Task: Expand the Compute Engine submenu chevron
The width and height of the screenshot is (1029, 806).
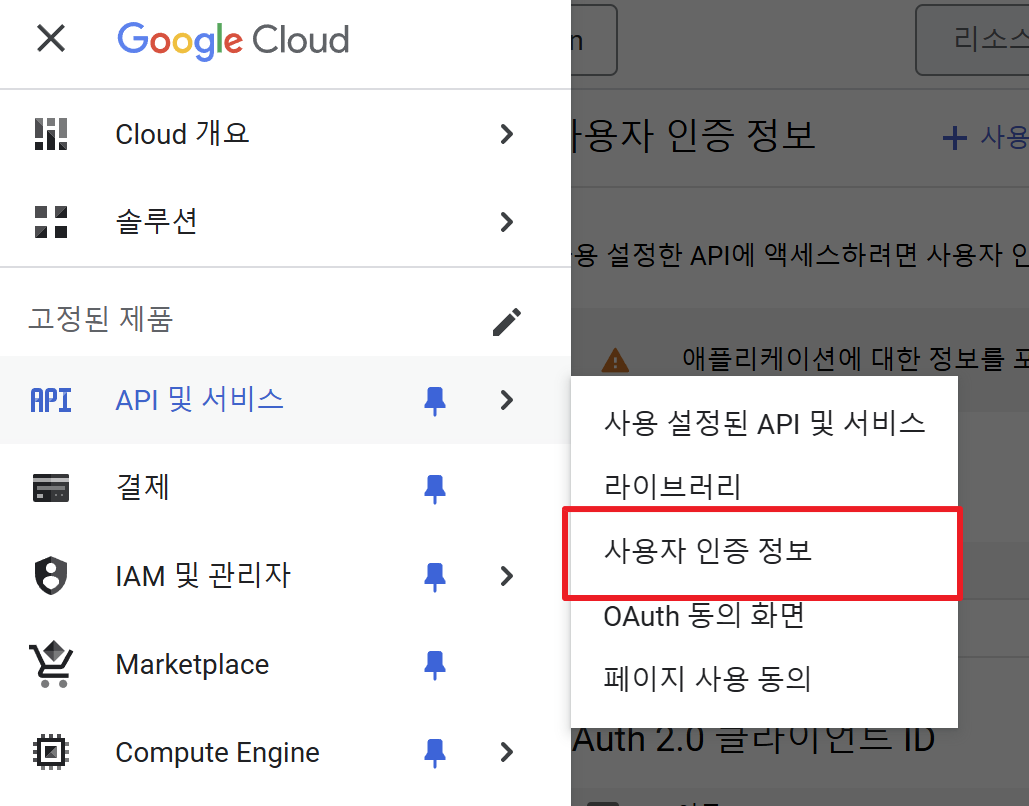Action: coord(506,752)
